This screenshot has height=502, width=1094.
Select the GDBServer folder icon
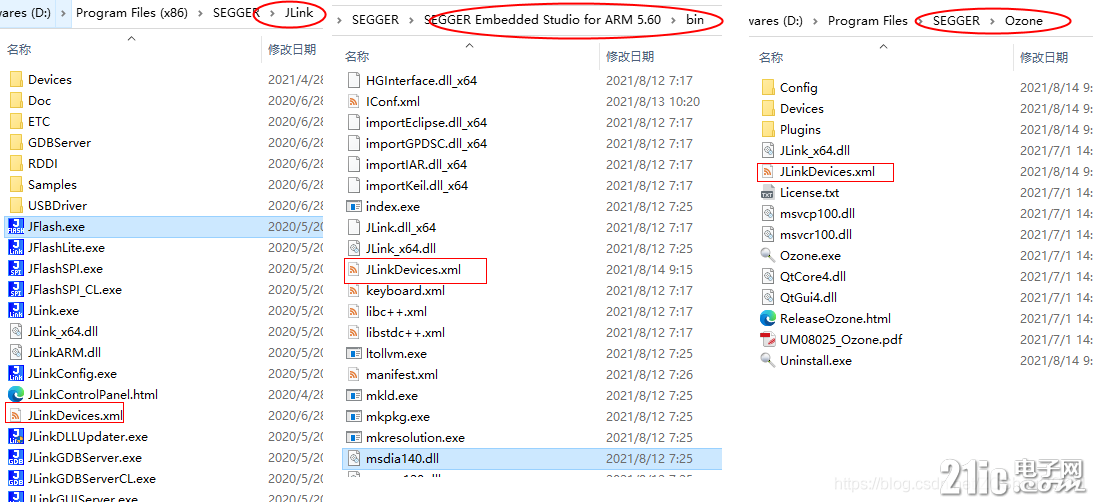[17, 142]
